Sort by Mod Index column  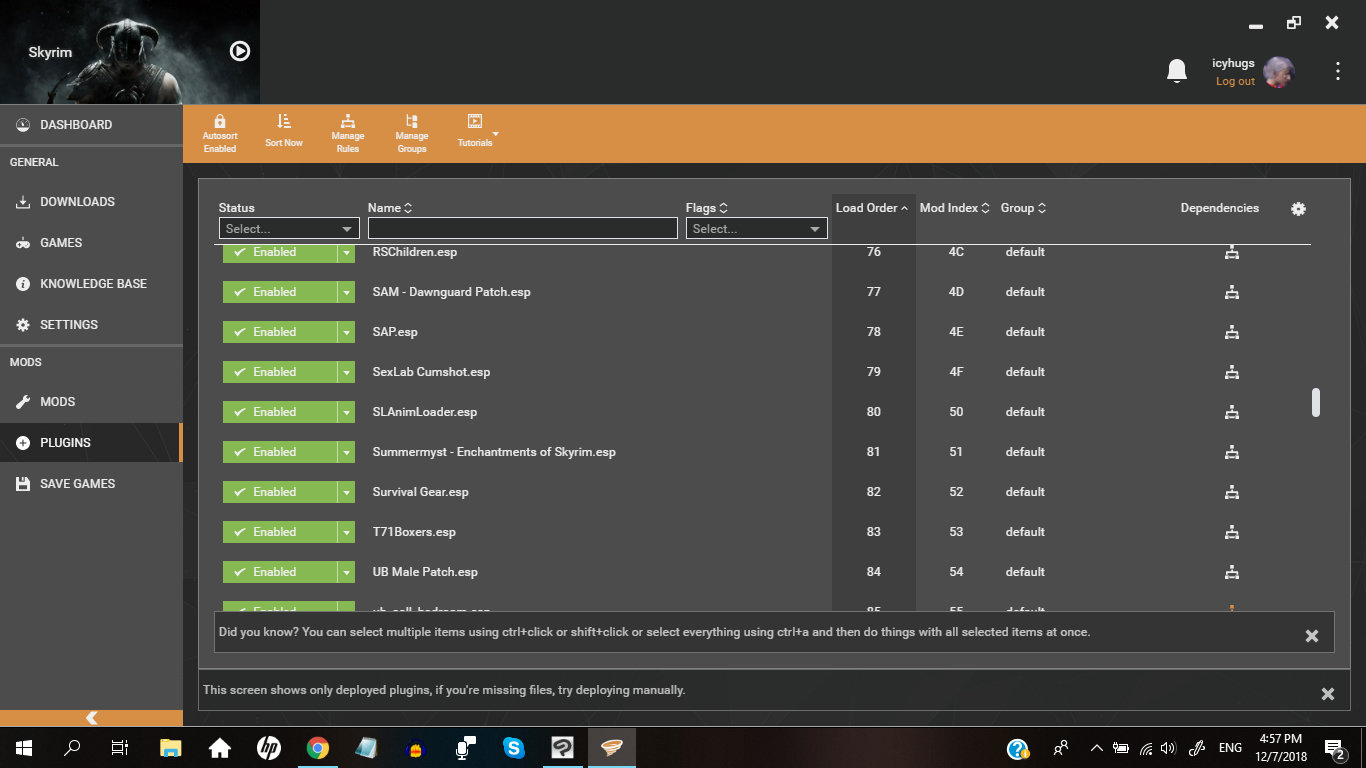(x=955, y=208)
